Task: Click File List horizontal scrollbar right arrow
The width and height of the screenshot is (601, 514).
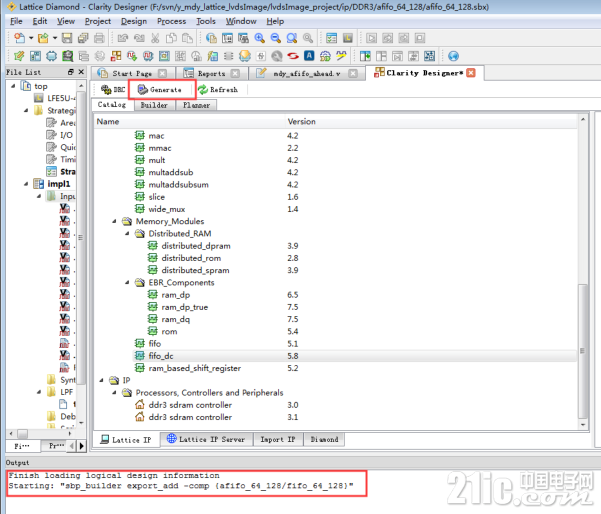Action: tap(69, 434)
